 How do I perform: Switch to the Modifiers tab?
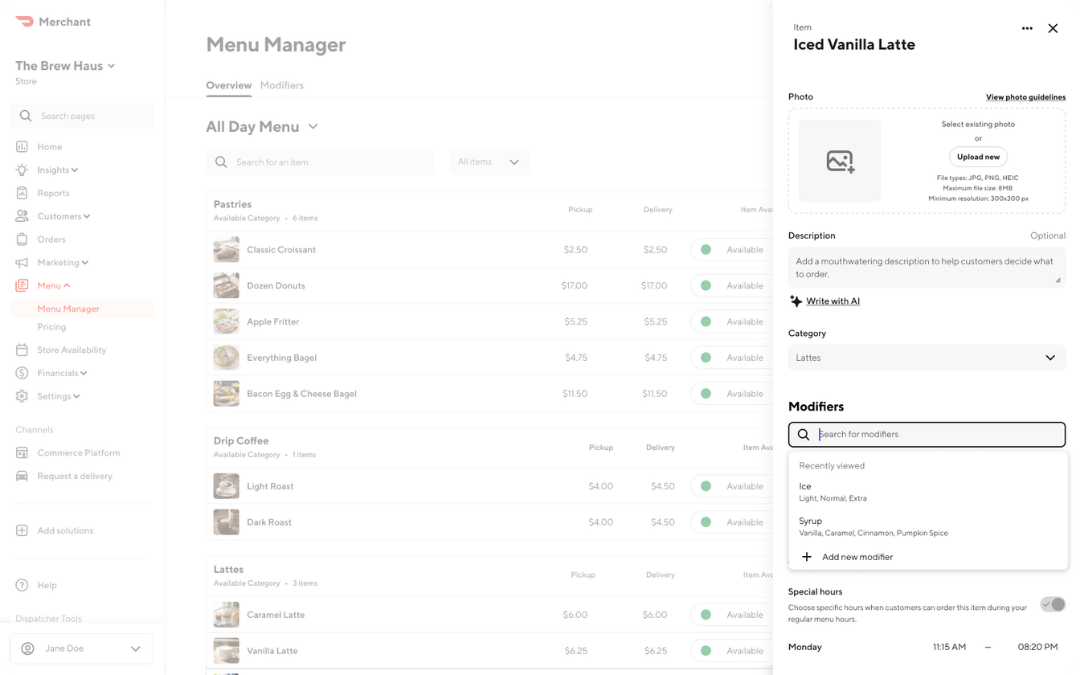click(282, 85)
